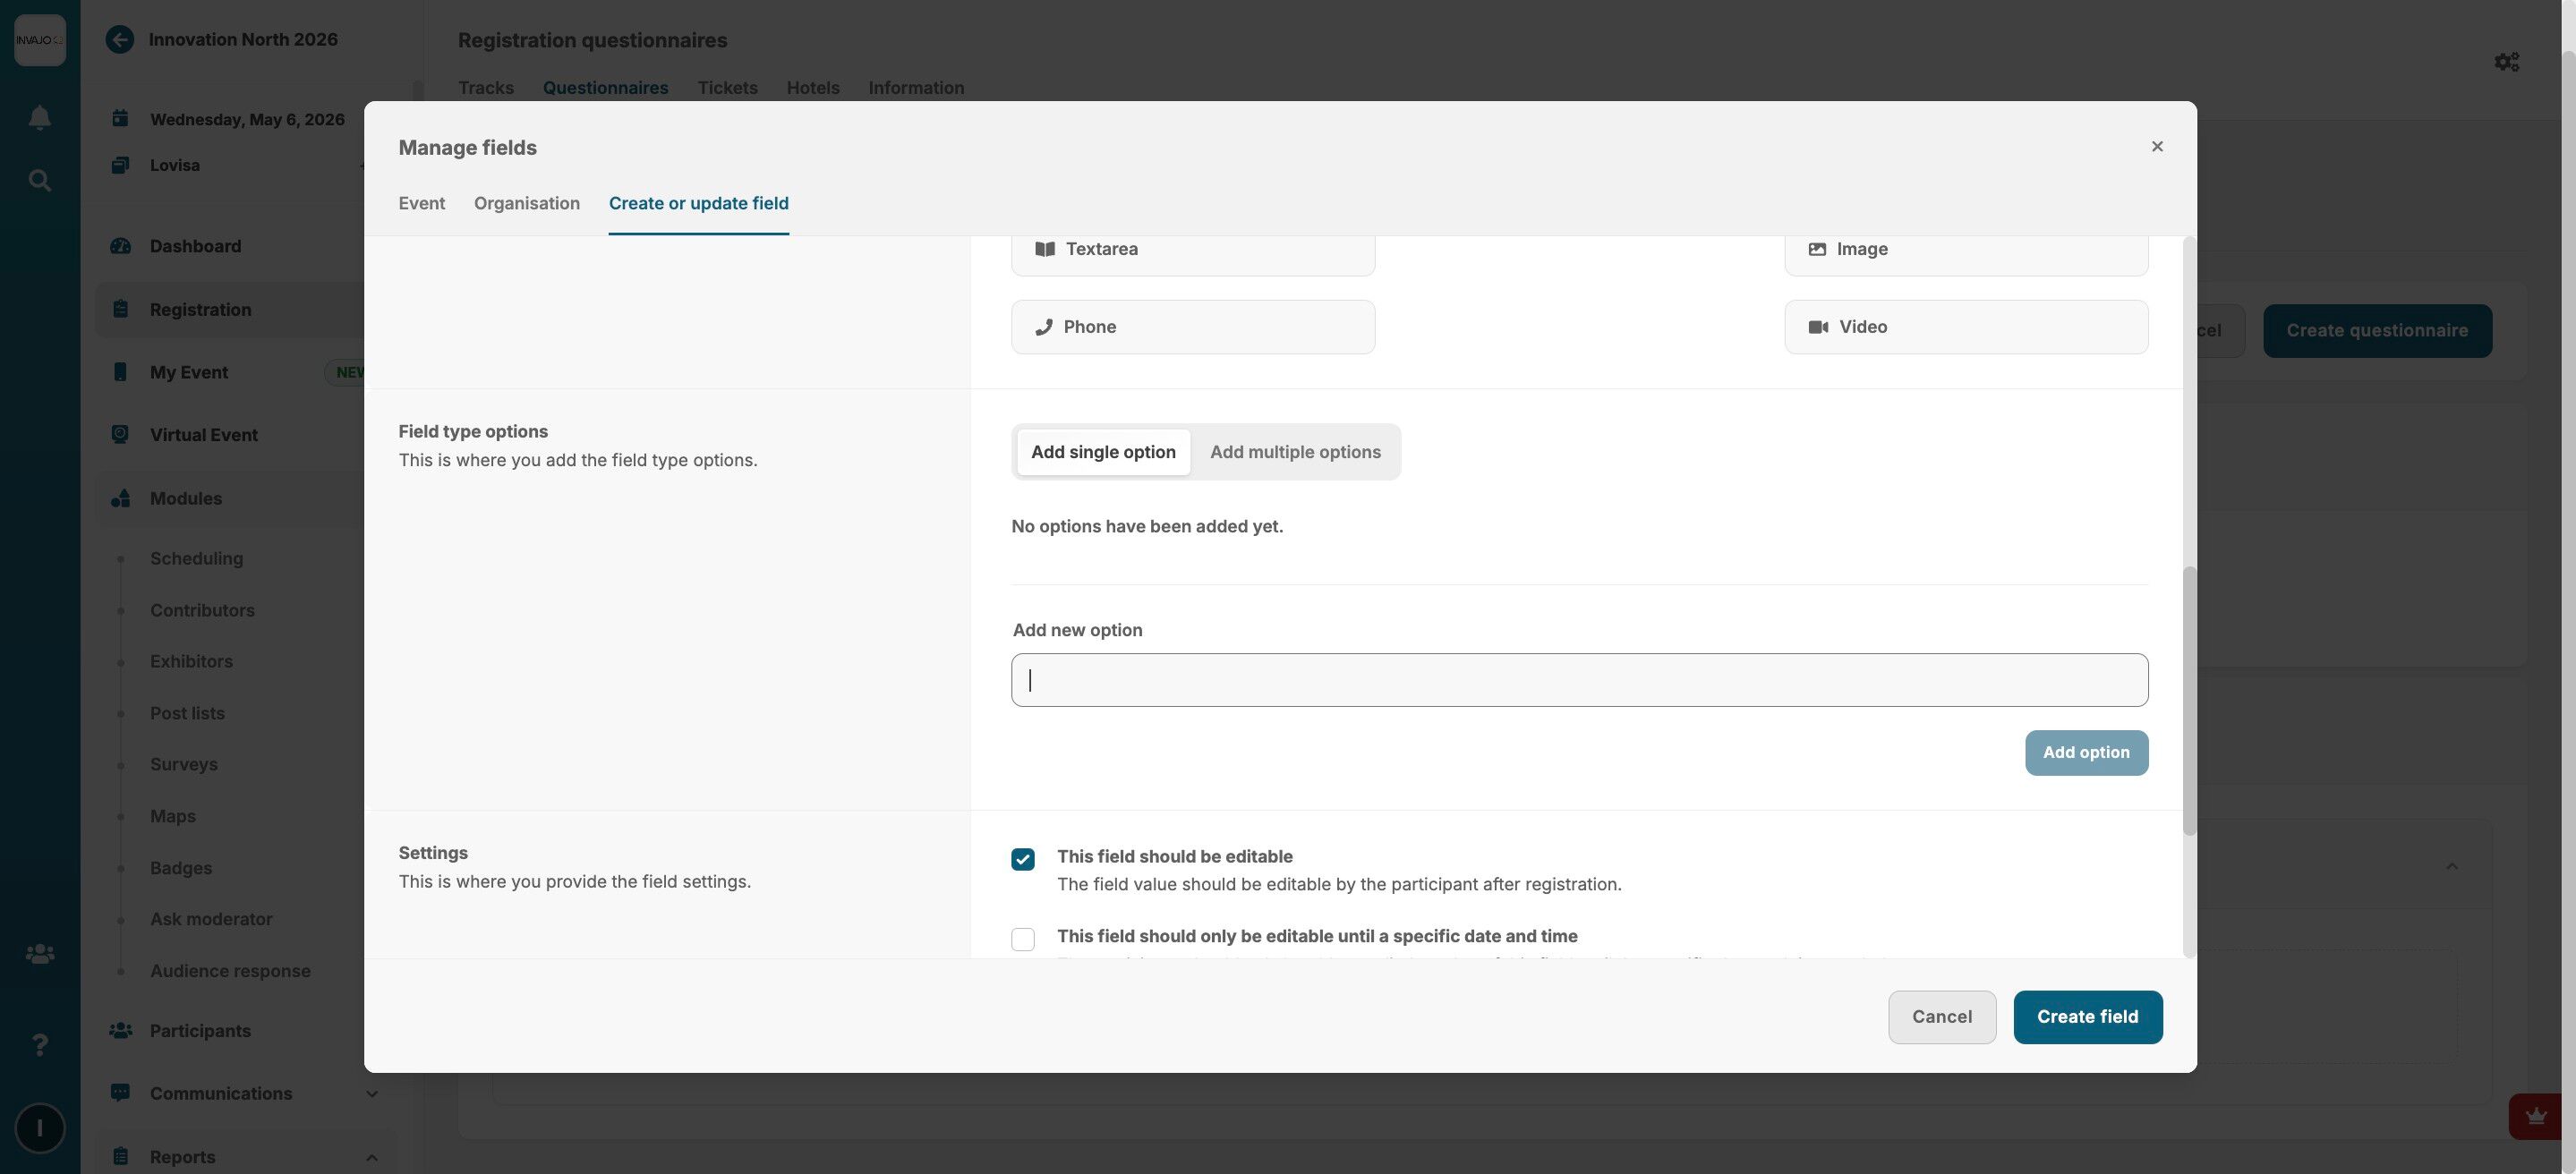2576x1174 pixels.
Task: Click the Add new option input
Action: click(1578, 680)
